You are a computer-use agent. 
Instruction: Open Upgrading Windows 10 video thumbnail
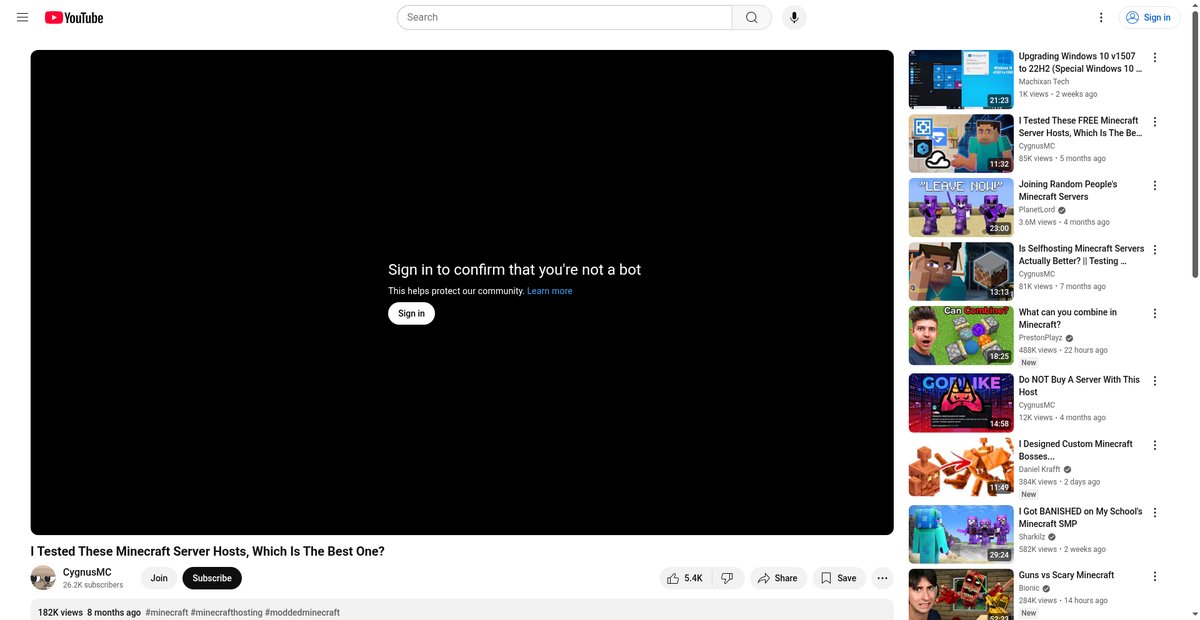961,79
